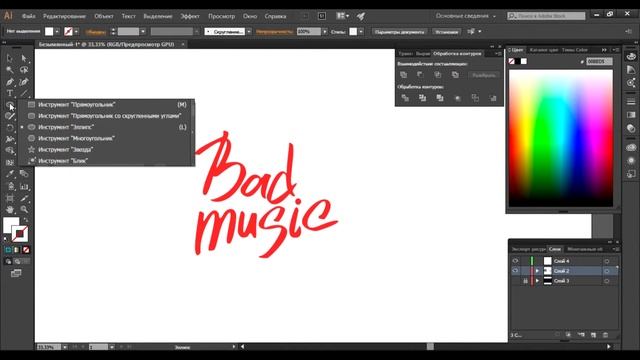
Task: Open Color panel flyout menu
Action: (x=617, y=50)
